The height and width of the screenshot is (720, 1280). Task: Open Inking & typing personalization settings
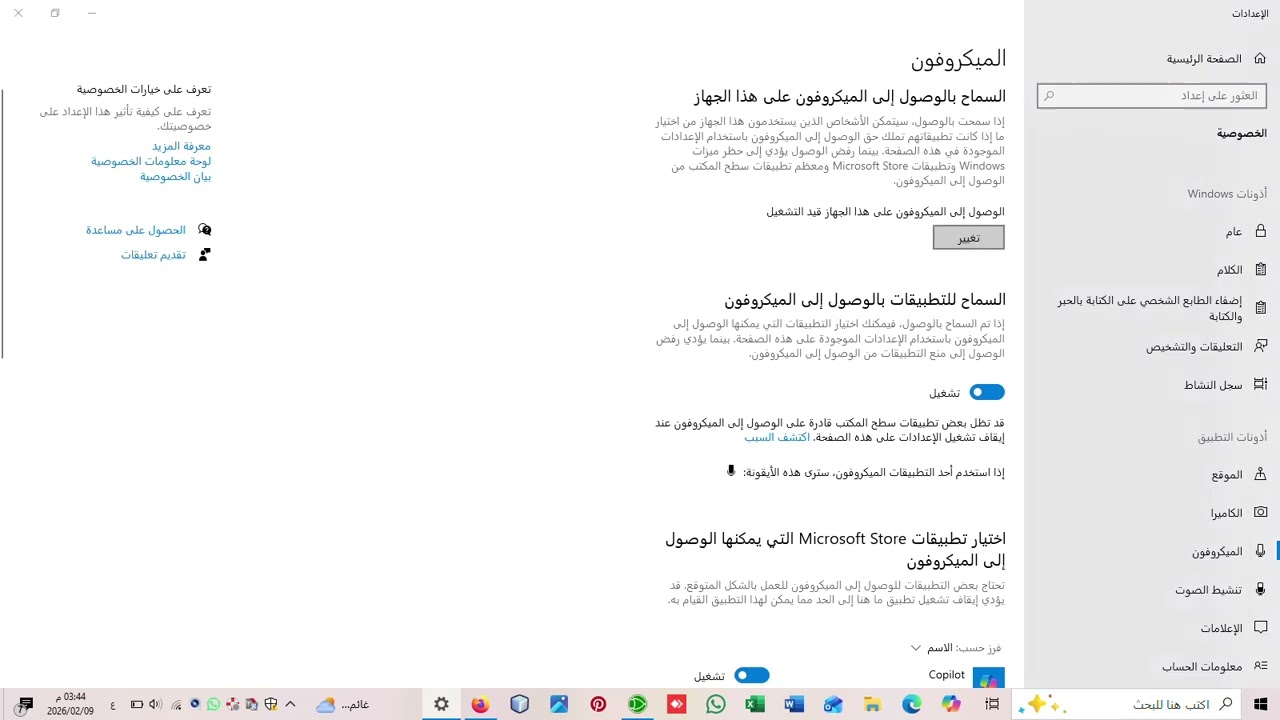pos(1152,308)
